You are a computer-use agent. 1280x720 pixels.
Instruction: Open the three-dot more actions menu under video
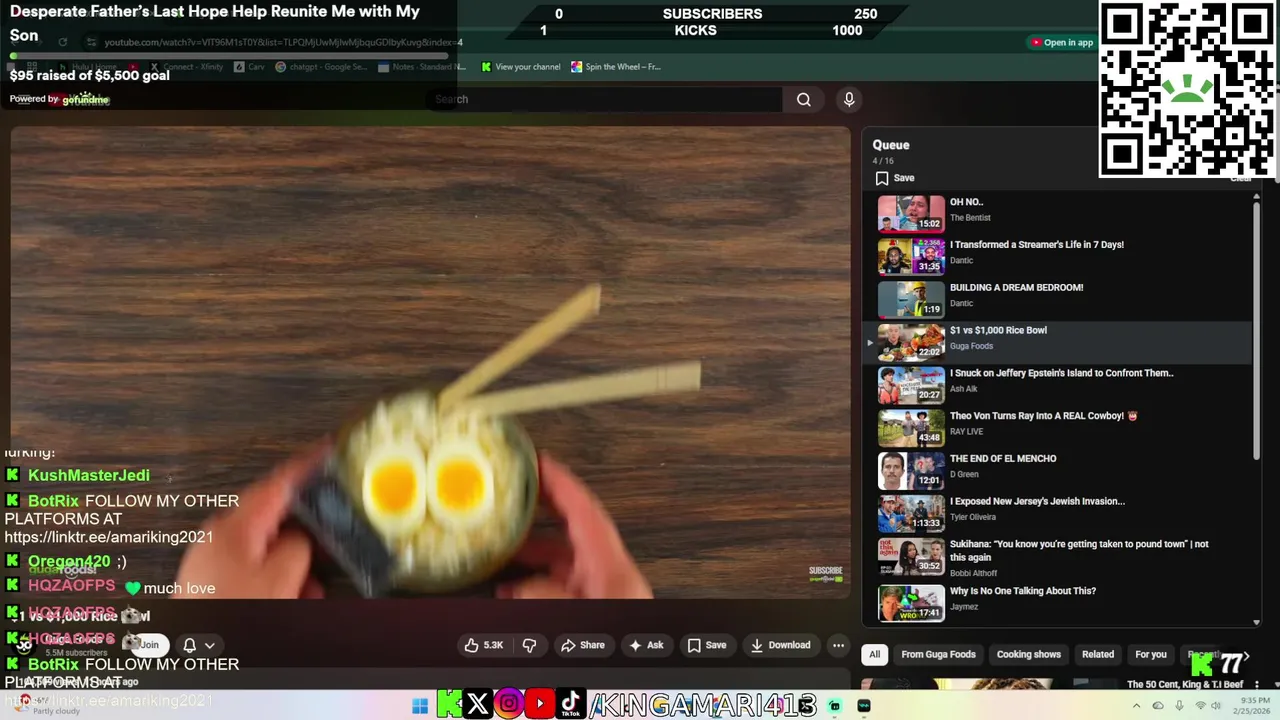838,645
